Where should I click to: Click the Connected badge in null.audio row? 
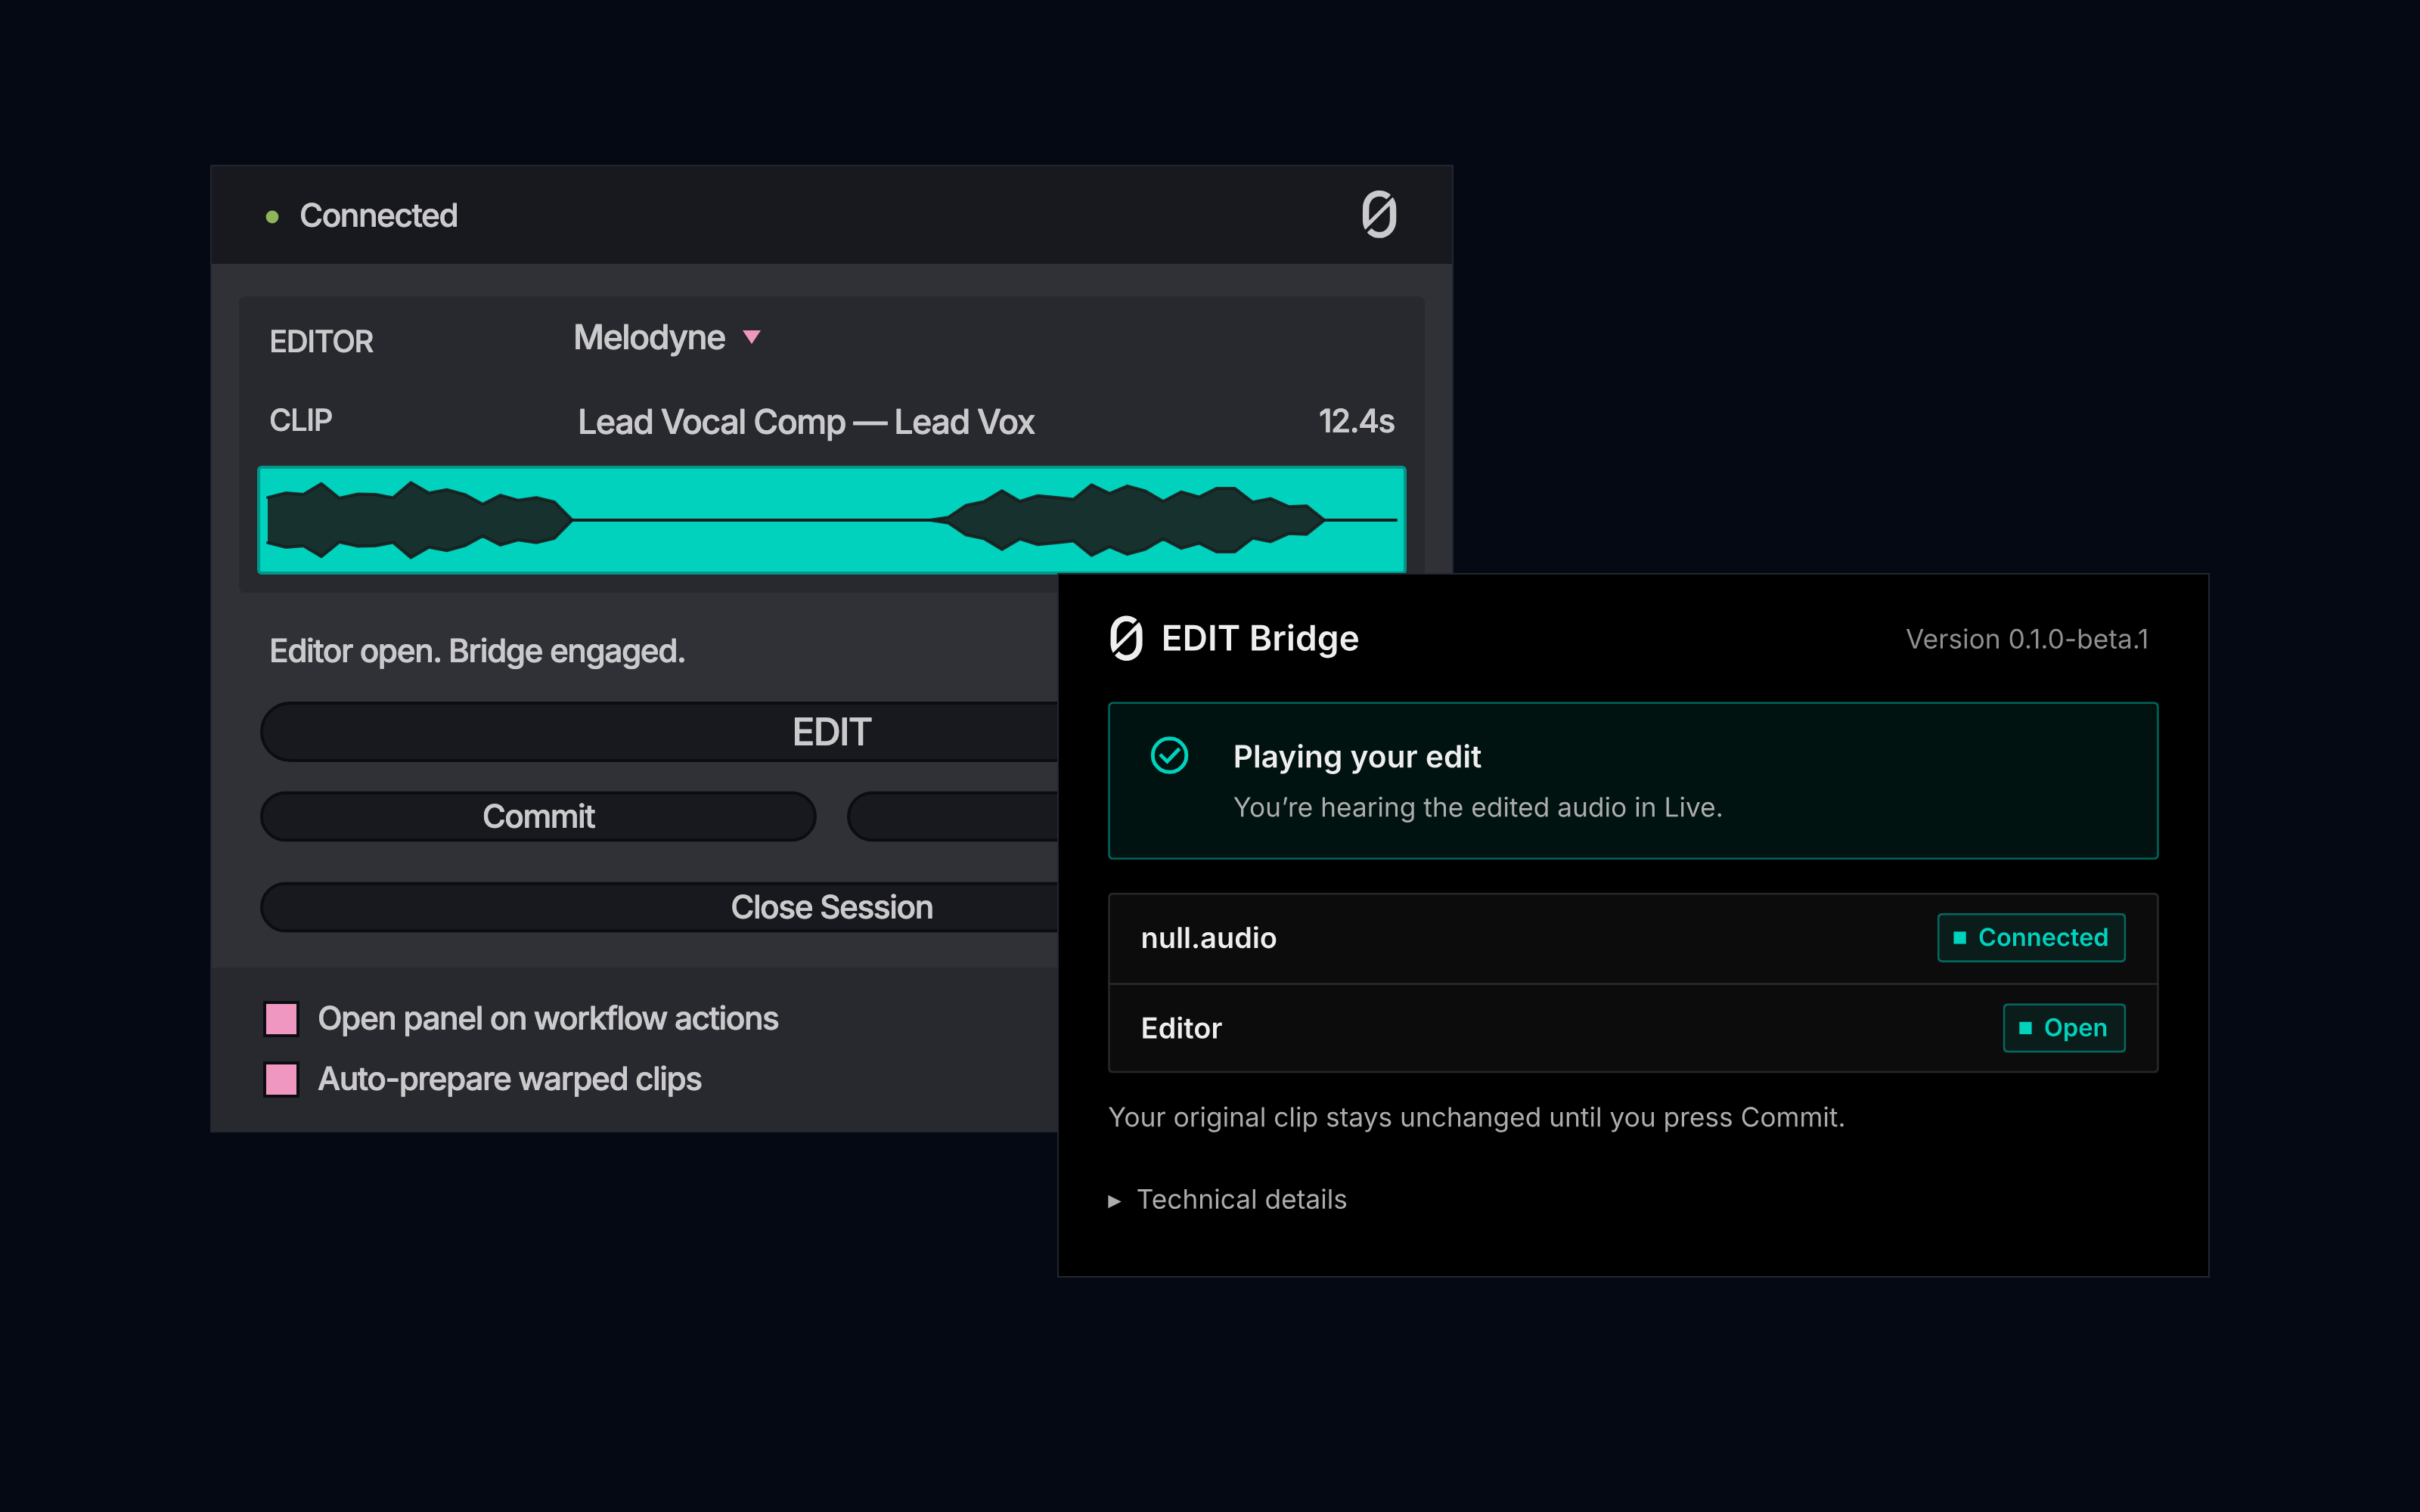[2031, 938]
